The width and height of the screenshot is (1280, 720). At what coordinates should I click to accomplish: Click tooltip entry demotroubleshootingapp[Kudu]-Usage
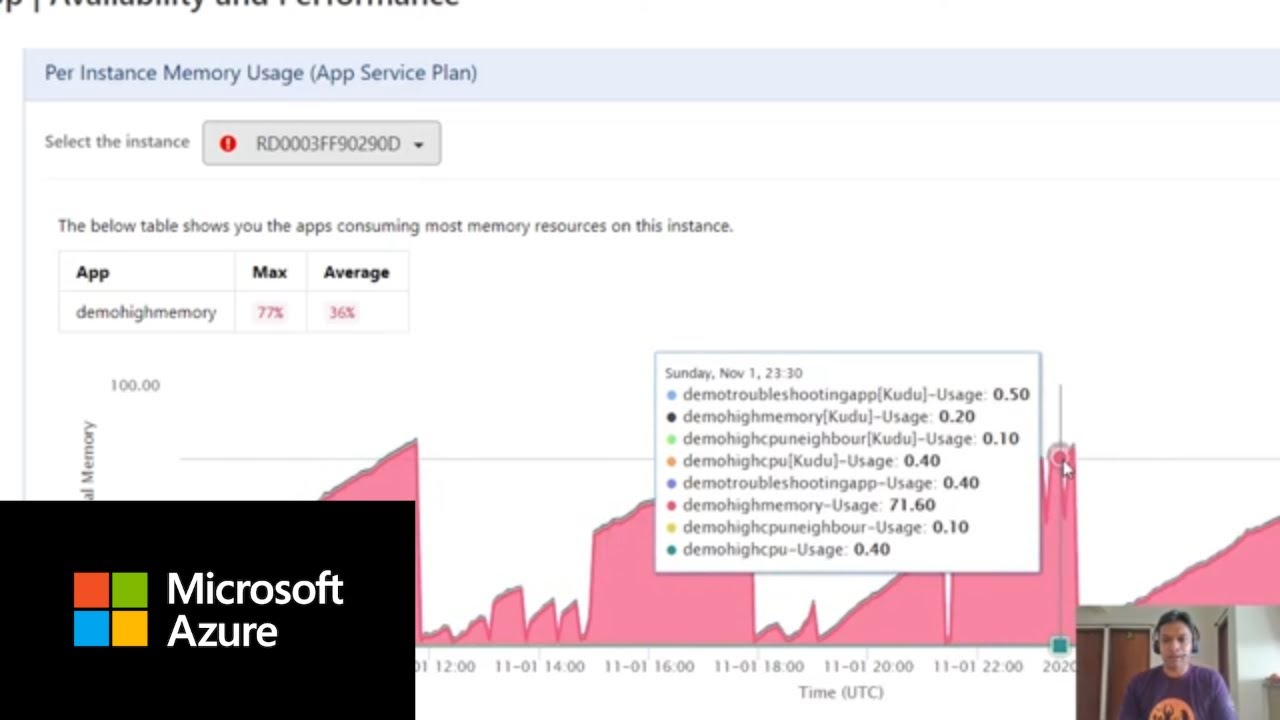[x=847, y=394]
